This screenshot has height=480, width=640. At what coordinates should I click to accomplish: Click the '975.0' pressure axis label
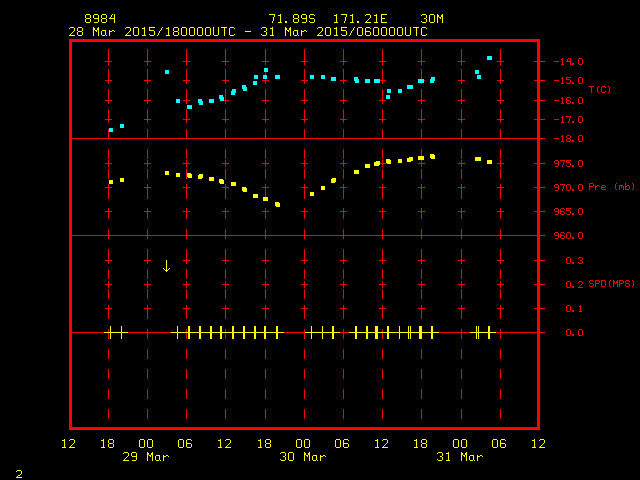pyautogui.click(x=568, y=164)
